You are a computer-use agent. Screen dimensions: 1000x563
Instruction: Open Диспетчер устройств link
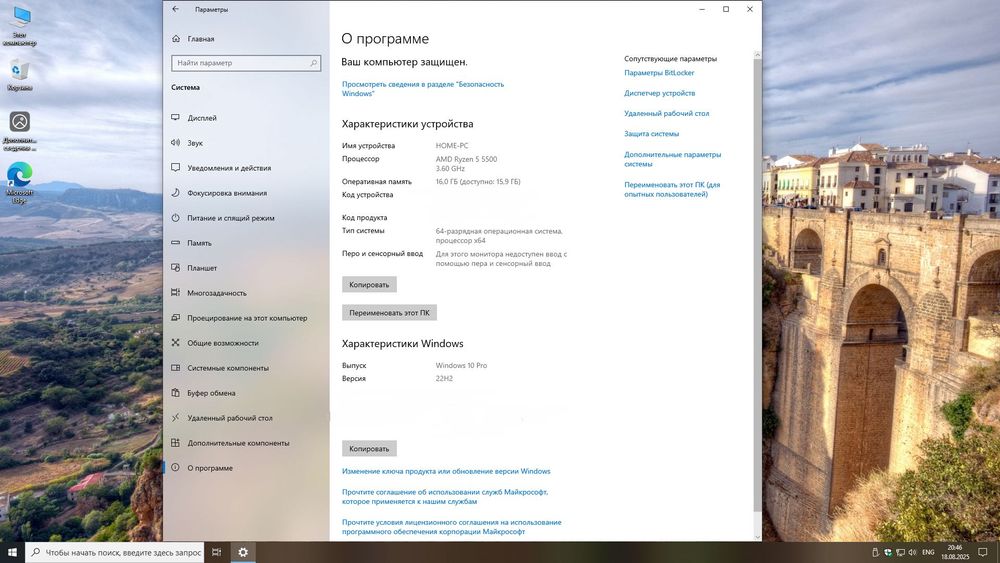tap(659, 93)
